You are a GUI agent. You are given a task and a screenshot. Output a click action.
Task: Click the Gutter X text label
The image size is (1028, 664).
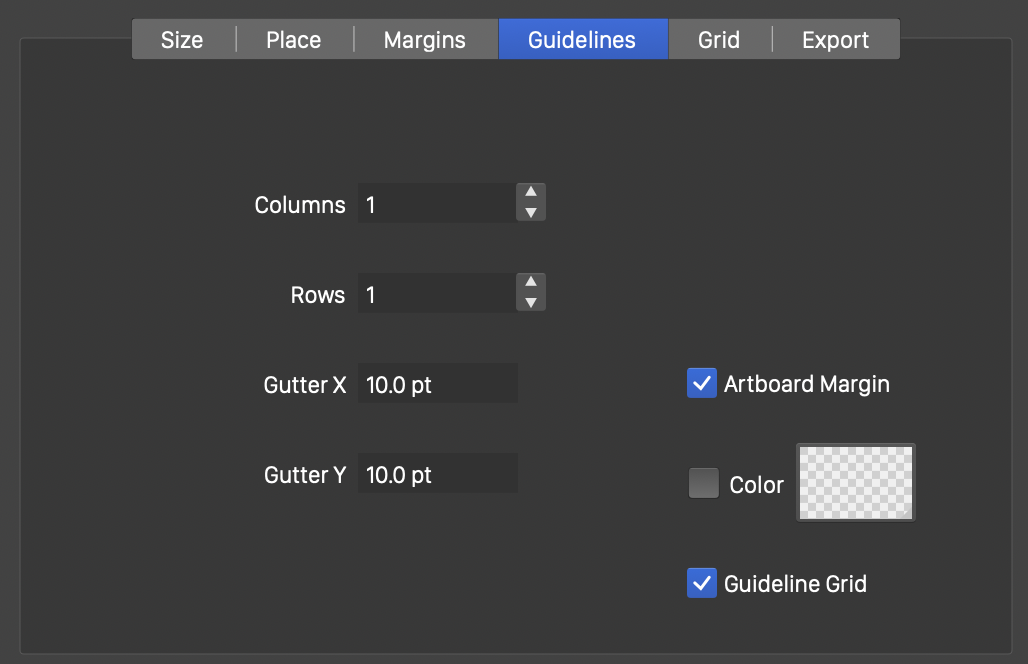[x=305, y=385]
